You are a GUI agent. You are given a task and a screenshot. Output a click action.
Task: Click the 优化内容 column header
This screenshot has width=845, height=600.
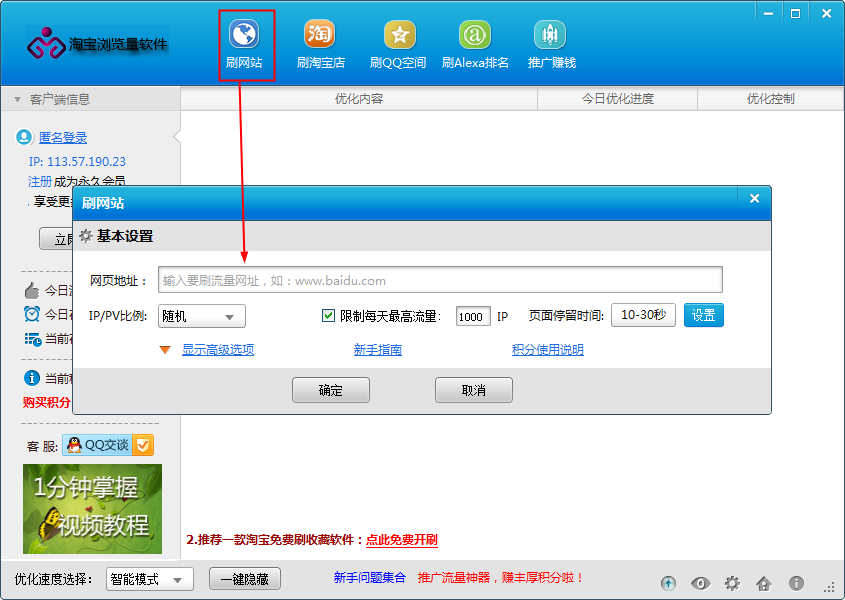[359, 99]
